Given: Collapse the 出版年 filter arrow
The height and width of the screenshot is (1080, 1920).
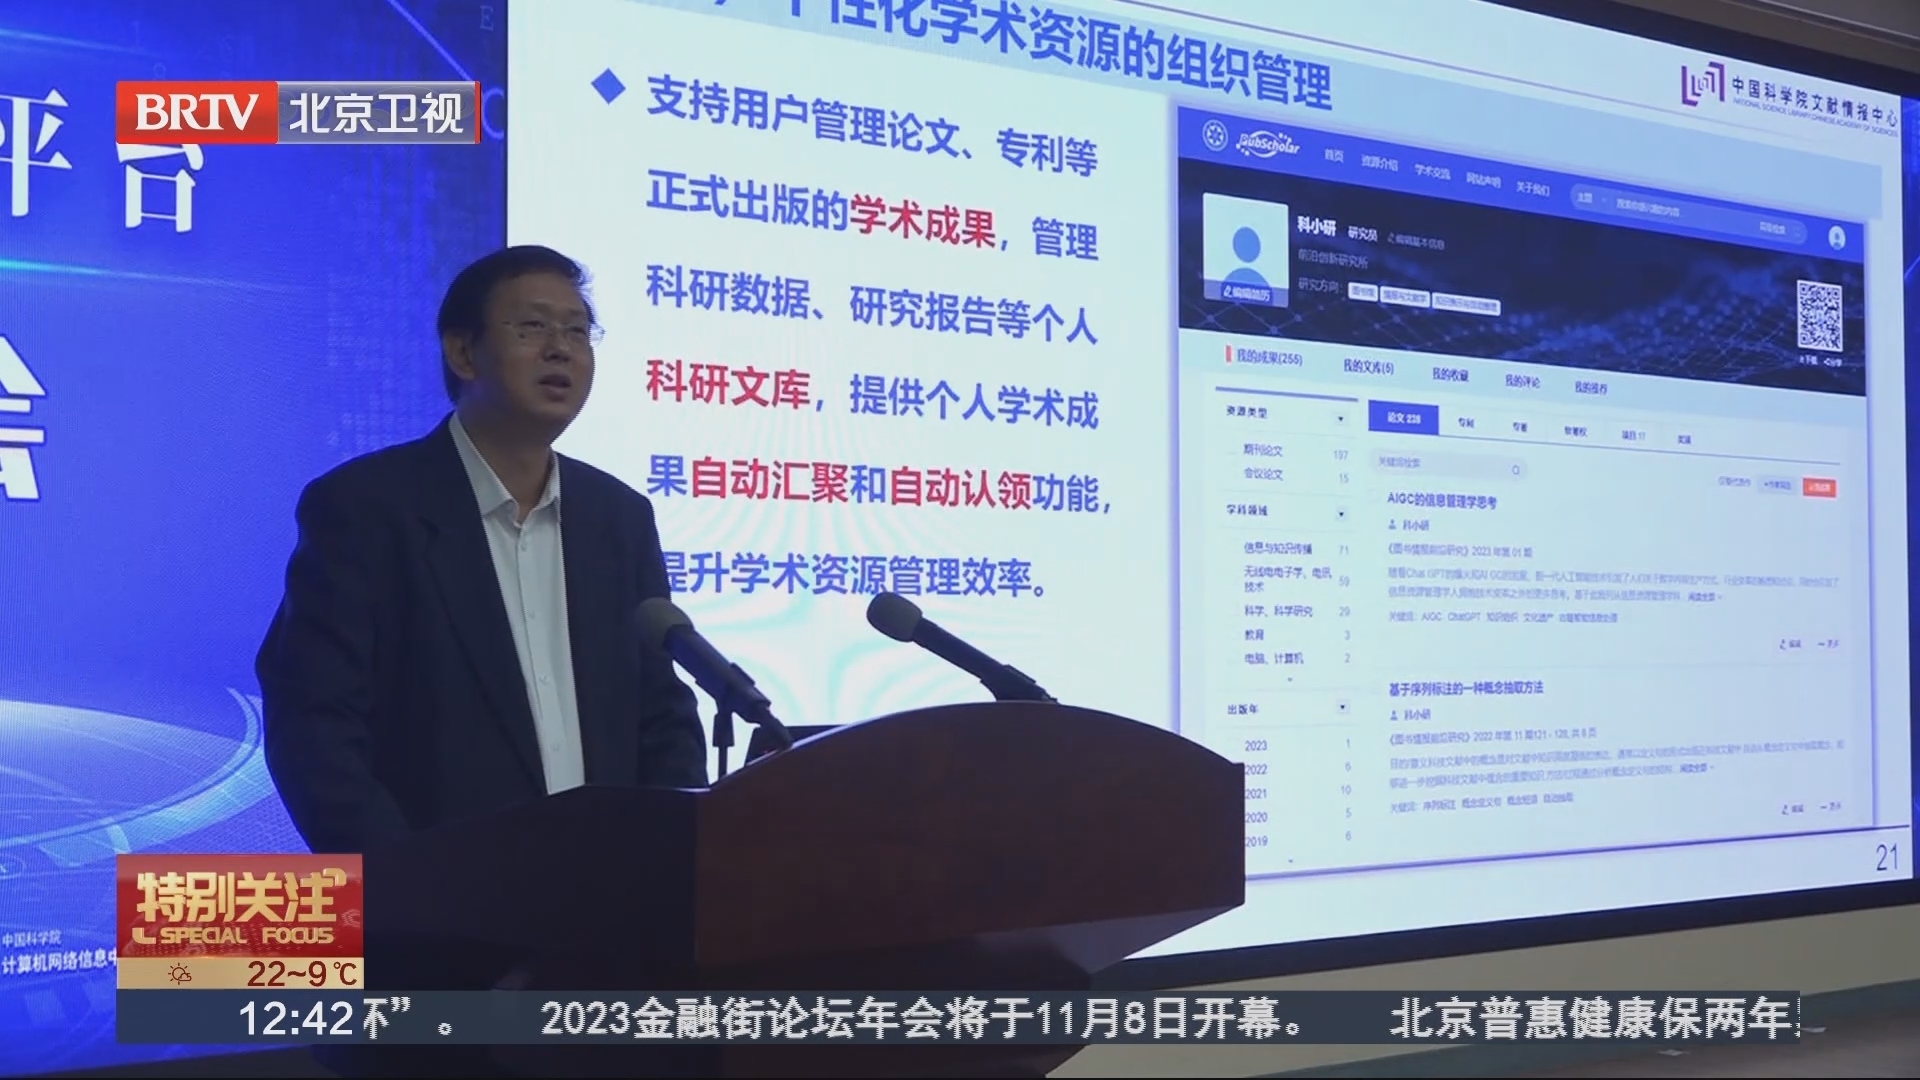Looking at the screenshot, I should [x=1342, y=707].
